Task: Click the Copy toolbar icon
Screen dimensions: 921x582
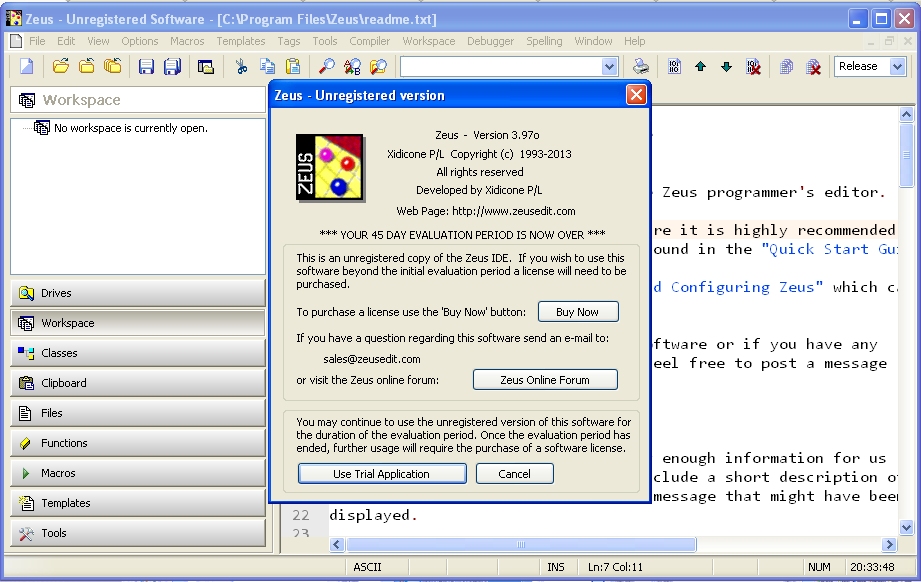Action: pyautogui.click(x=267, y=66)
